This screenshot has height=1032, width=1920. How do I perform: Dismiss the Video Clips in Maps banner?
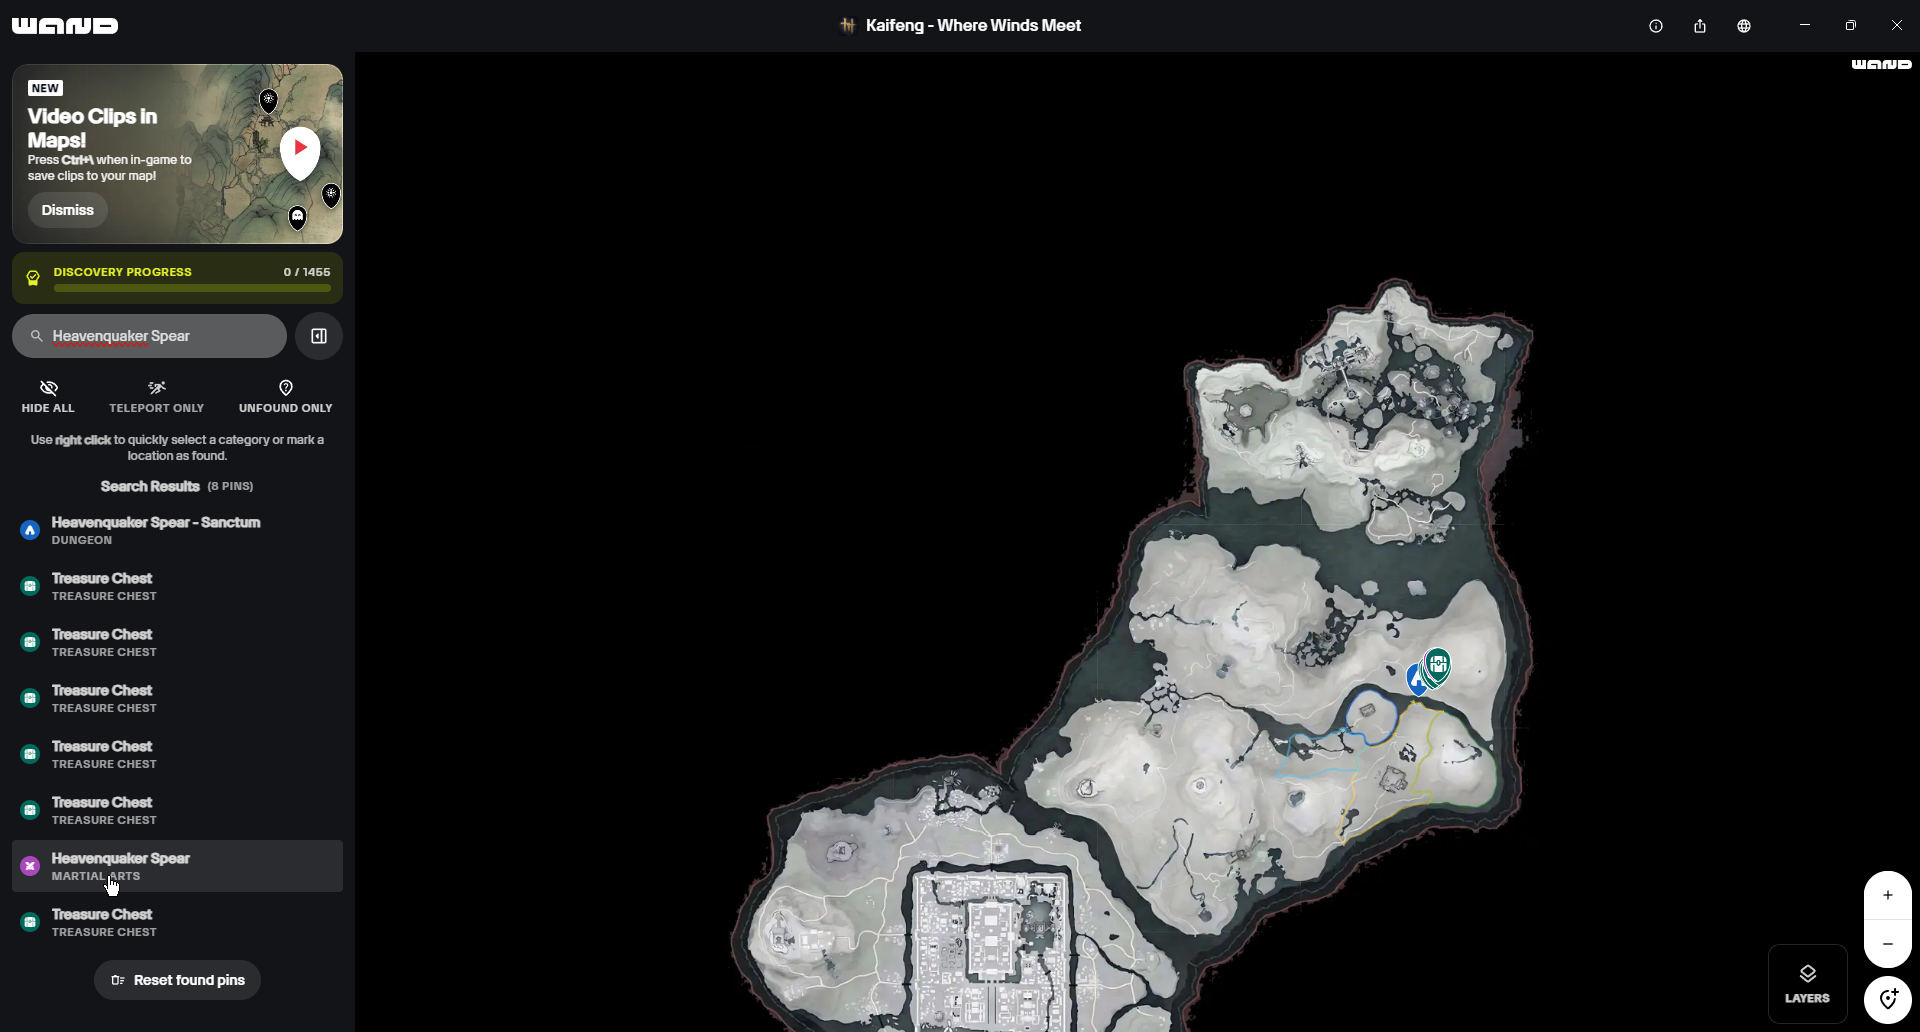[68, 210]
